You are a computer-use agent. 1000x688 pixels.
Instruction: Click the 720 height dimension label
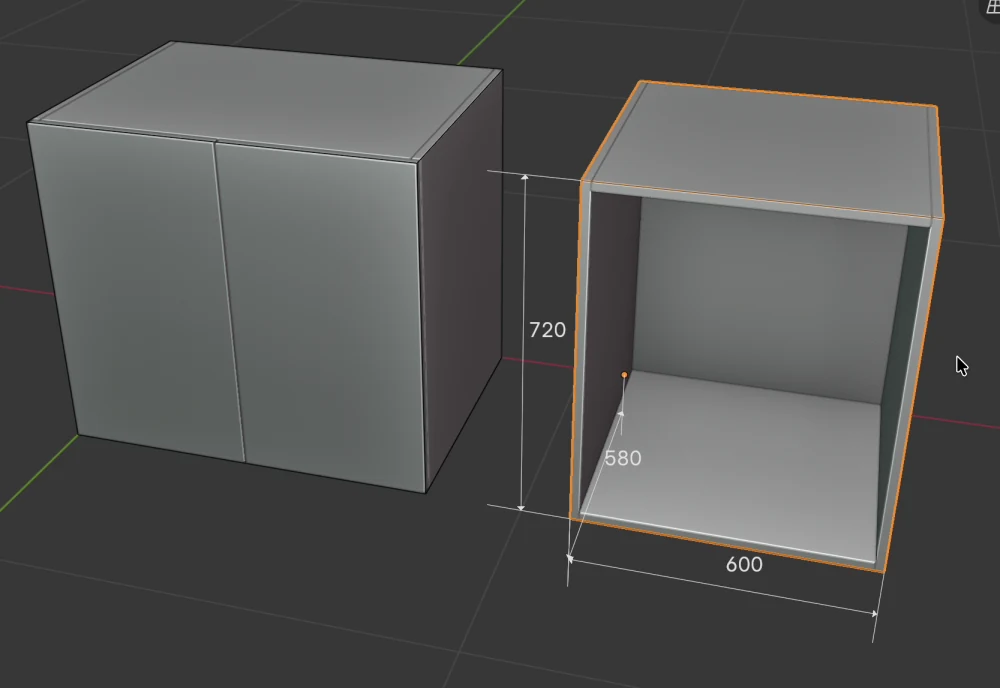547,330
